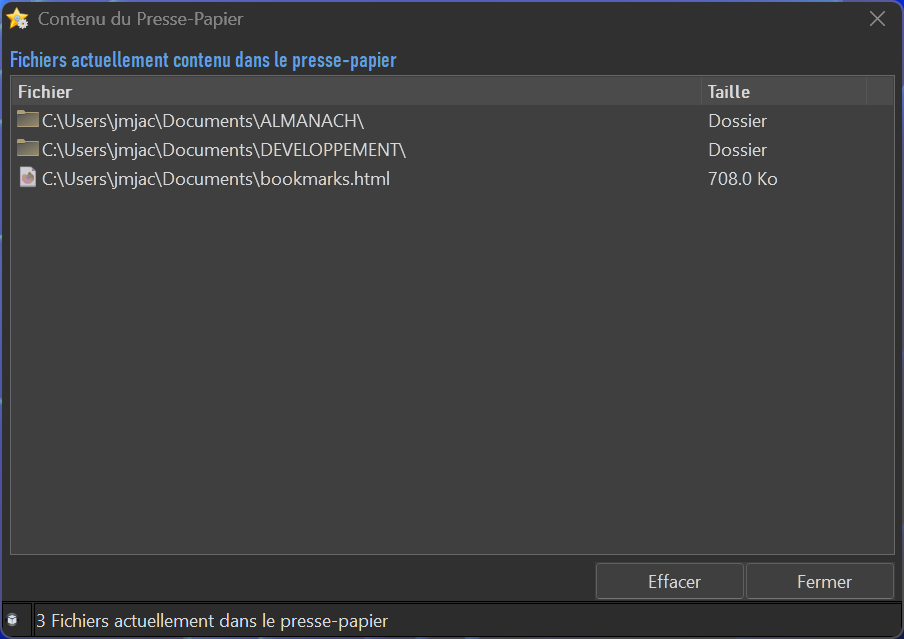Select the bookmarks.html file path entry
This screenshot has width=904, height=639.
[215, 179]
